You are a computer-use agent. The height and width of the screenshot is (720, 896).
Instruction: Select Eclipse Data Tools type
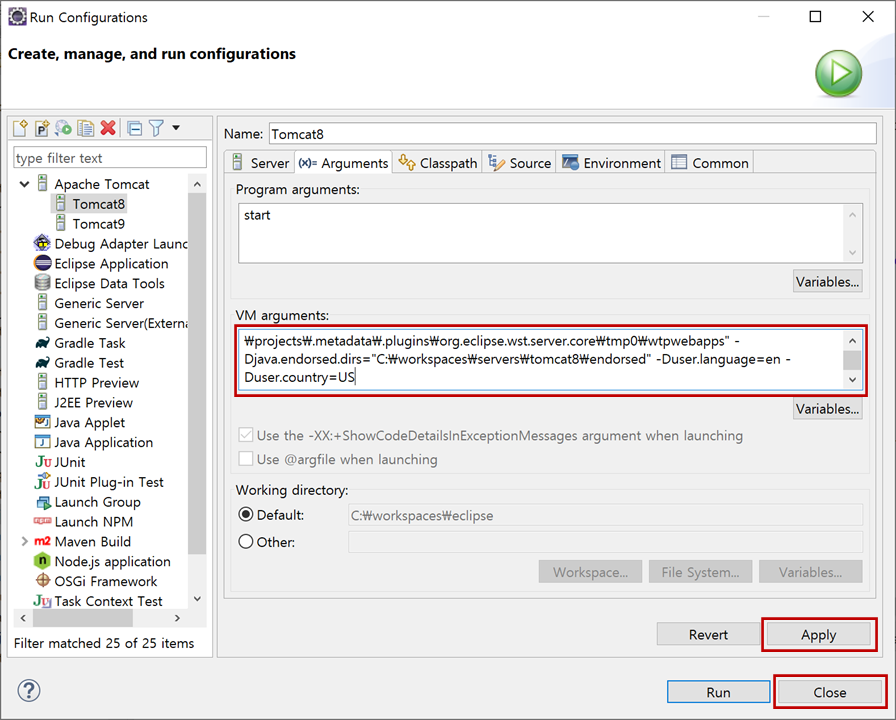(x=100, y=283)
